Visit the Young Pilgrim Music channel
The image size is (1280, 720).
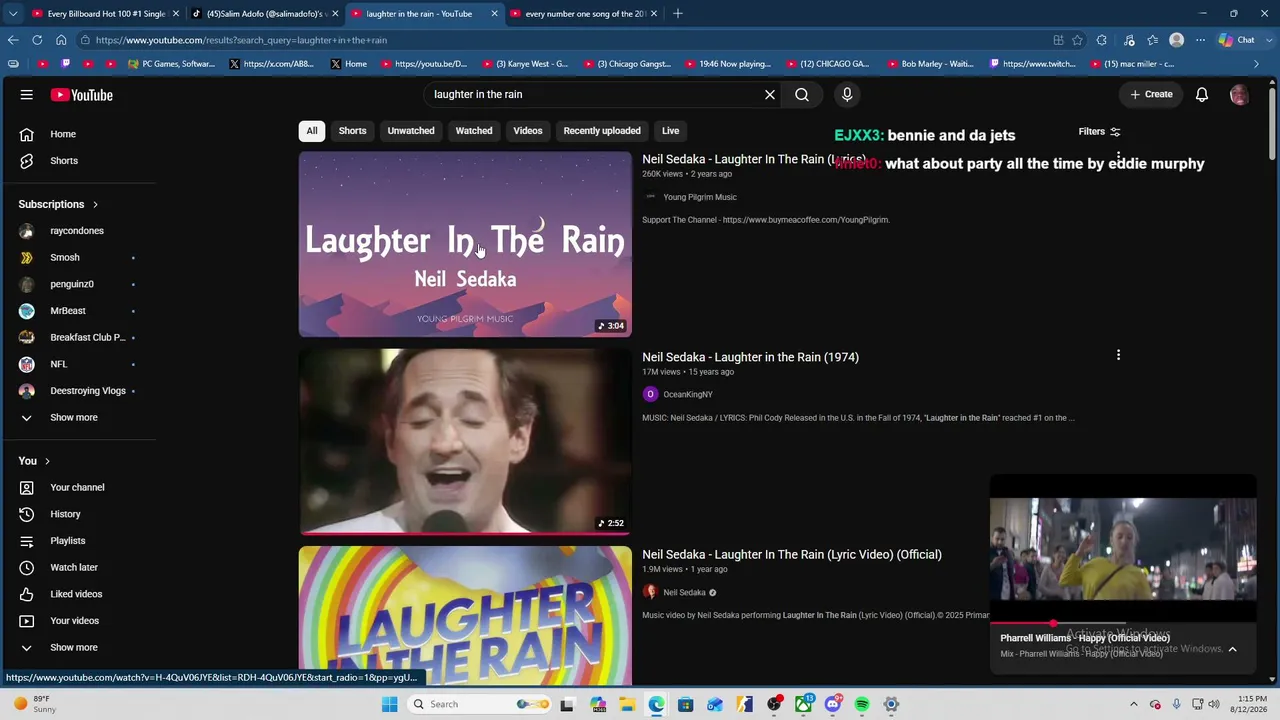coord(699,198)
